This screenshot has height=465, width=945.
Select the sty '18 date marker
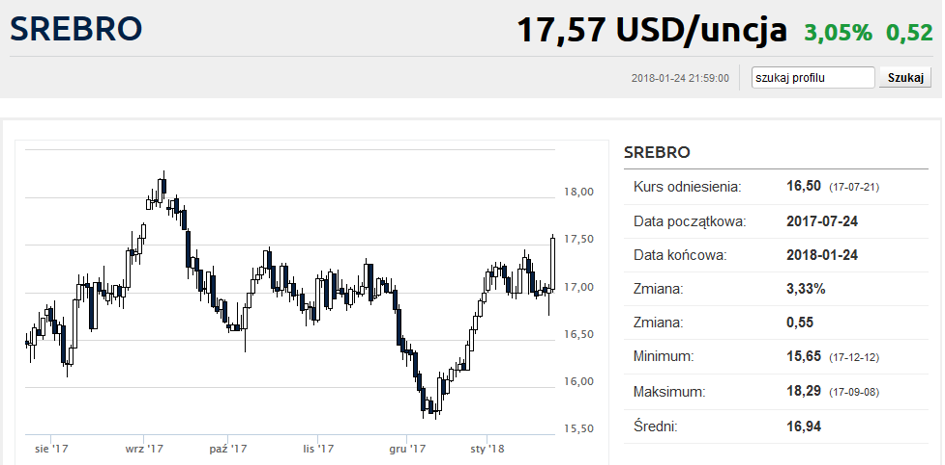[487, 449]
